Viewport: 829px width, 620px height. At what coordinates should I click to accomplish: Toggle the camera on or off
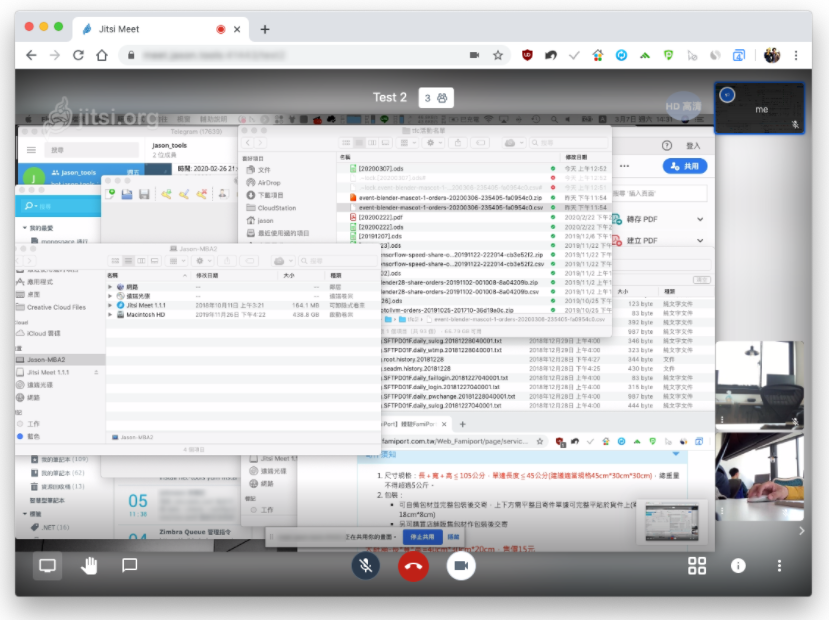461,566
